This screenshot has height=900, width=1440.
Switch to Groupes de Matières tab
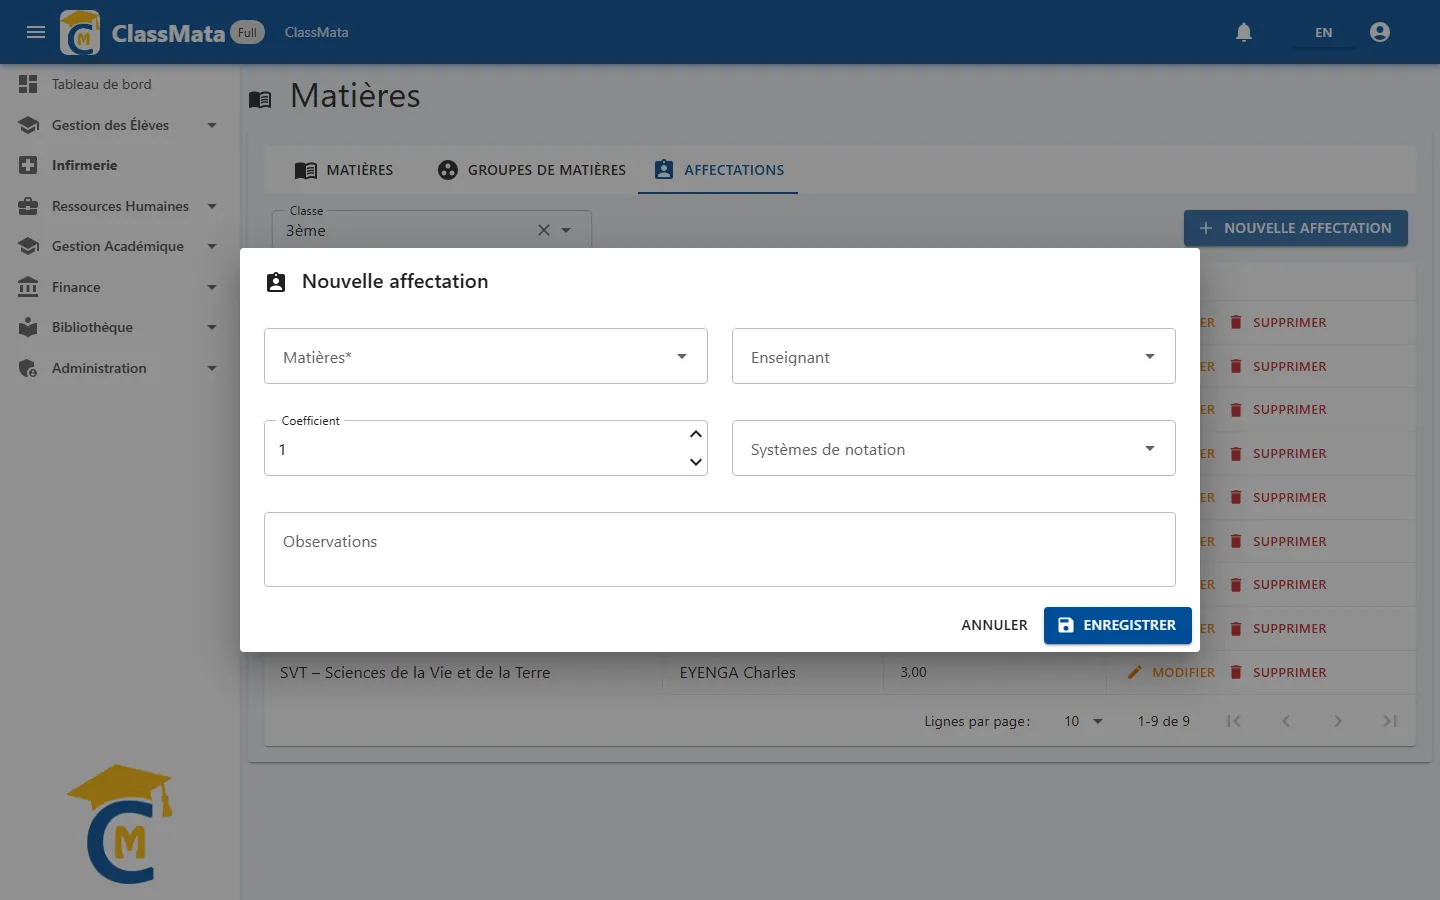(x=532, y=170)
